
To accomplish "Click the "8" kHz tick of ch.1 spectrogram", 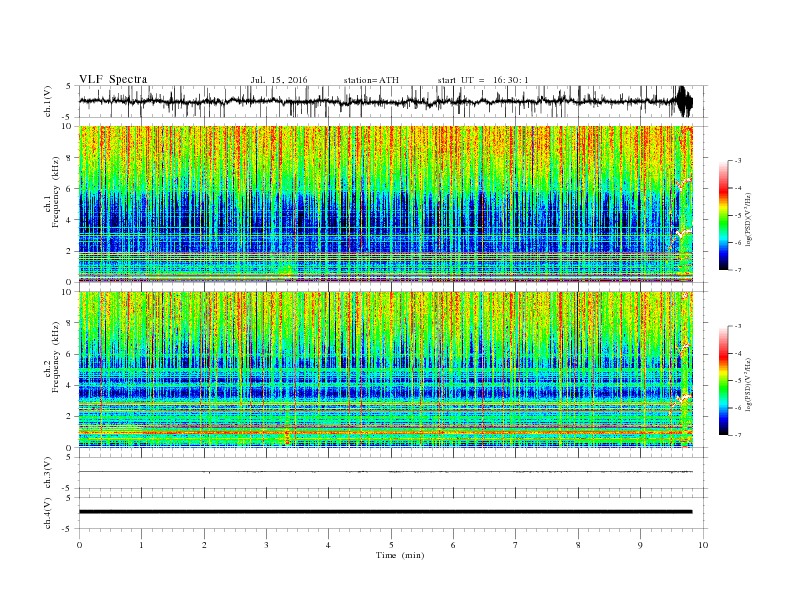I will 69,158.
